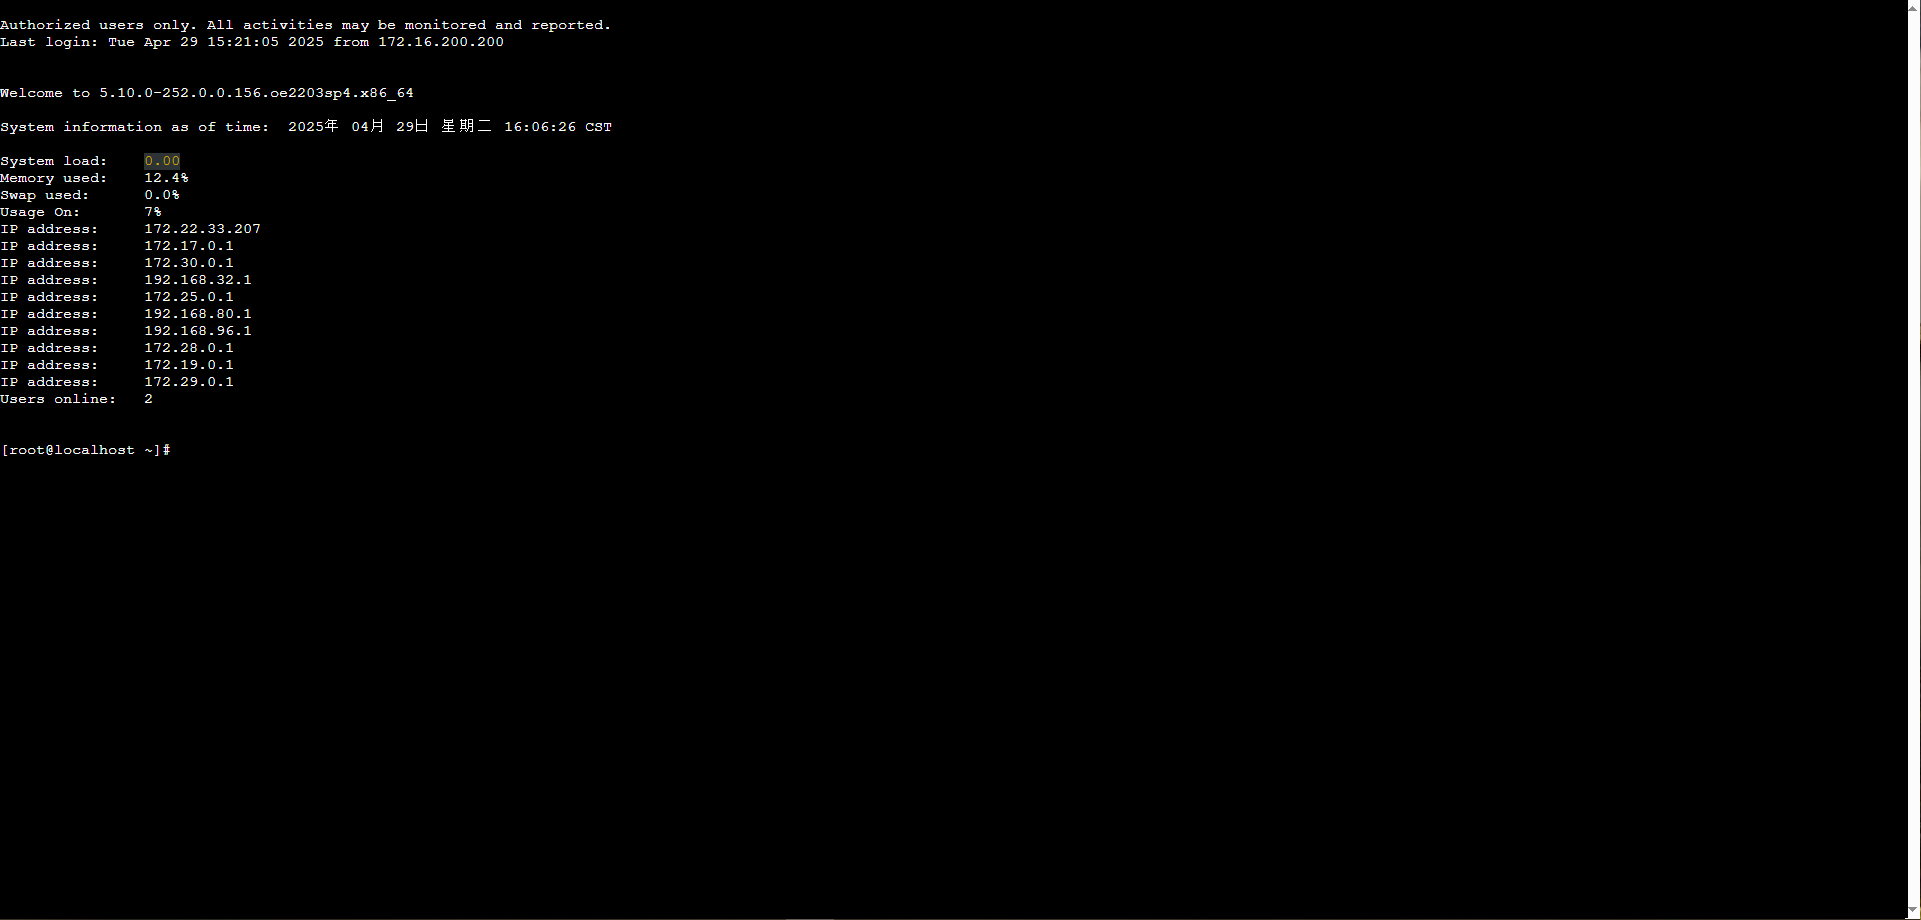Click the scrollbar up arrow
The image size is (1921, 920).
(x=1914, y=7)
